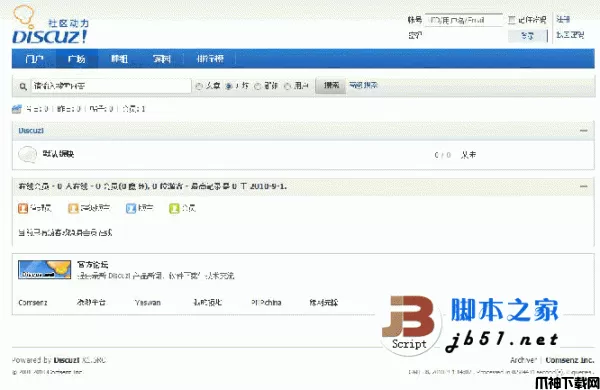600x390 pixels.
Task: Open the 找回密码 password recovery link
Action: (x=570, y=35)
